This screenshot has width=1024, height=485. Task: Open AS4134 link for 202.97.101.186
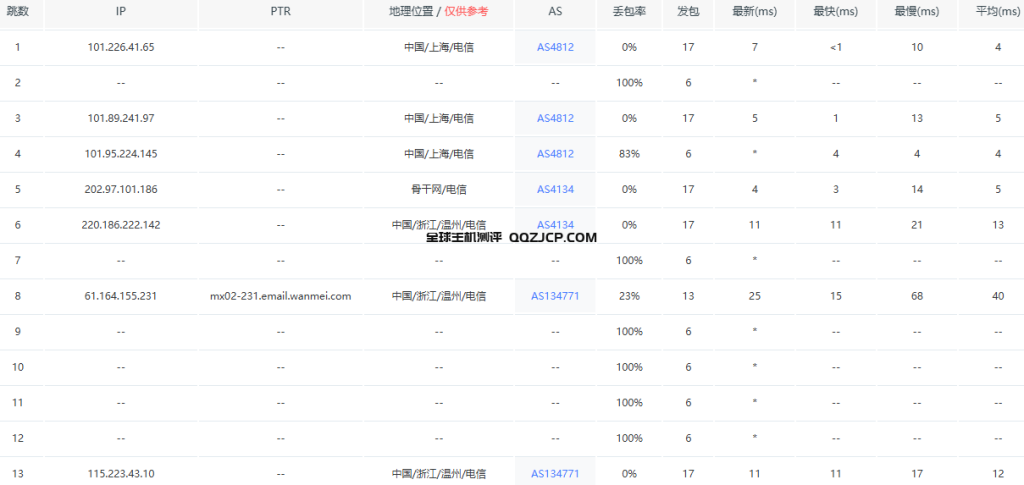[555, 189]
